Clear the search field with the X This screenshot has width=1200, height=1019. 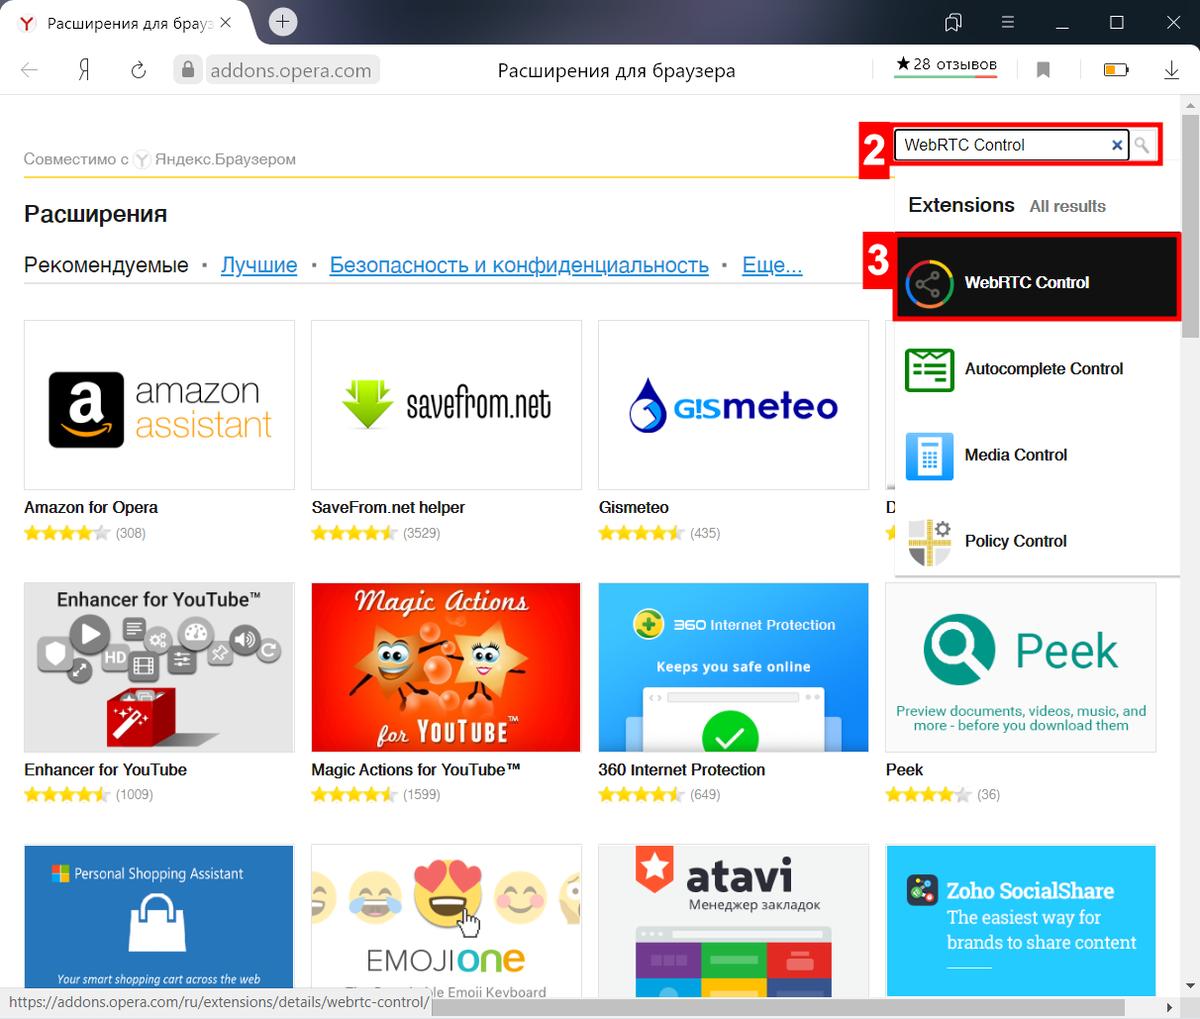pos(1117,145)
